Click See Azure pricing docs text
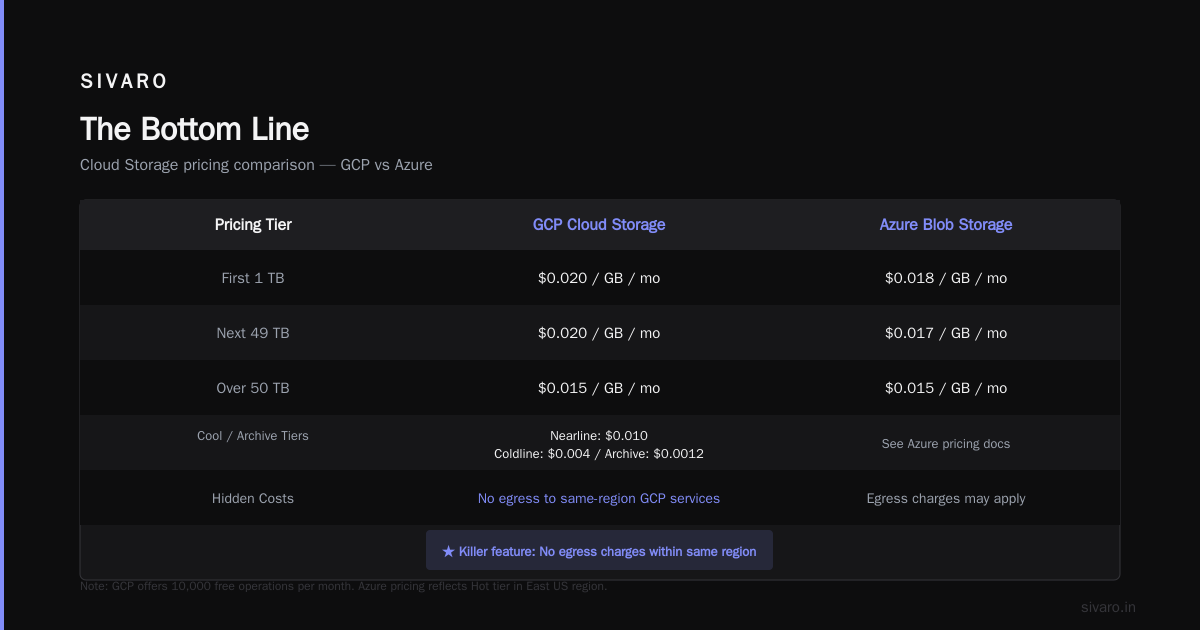The height and width of the screenshot is (630, 1200). point(946,443)
